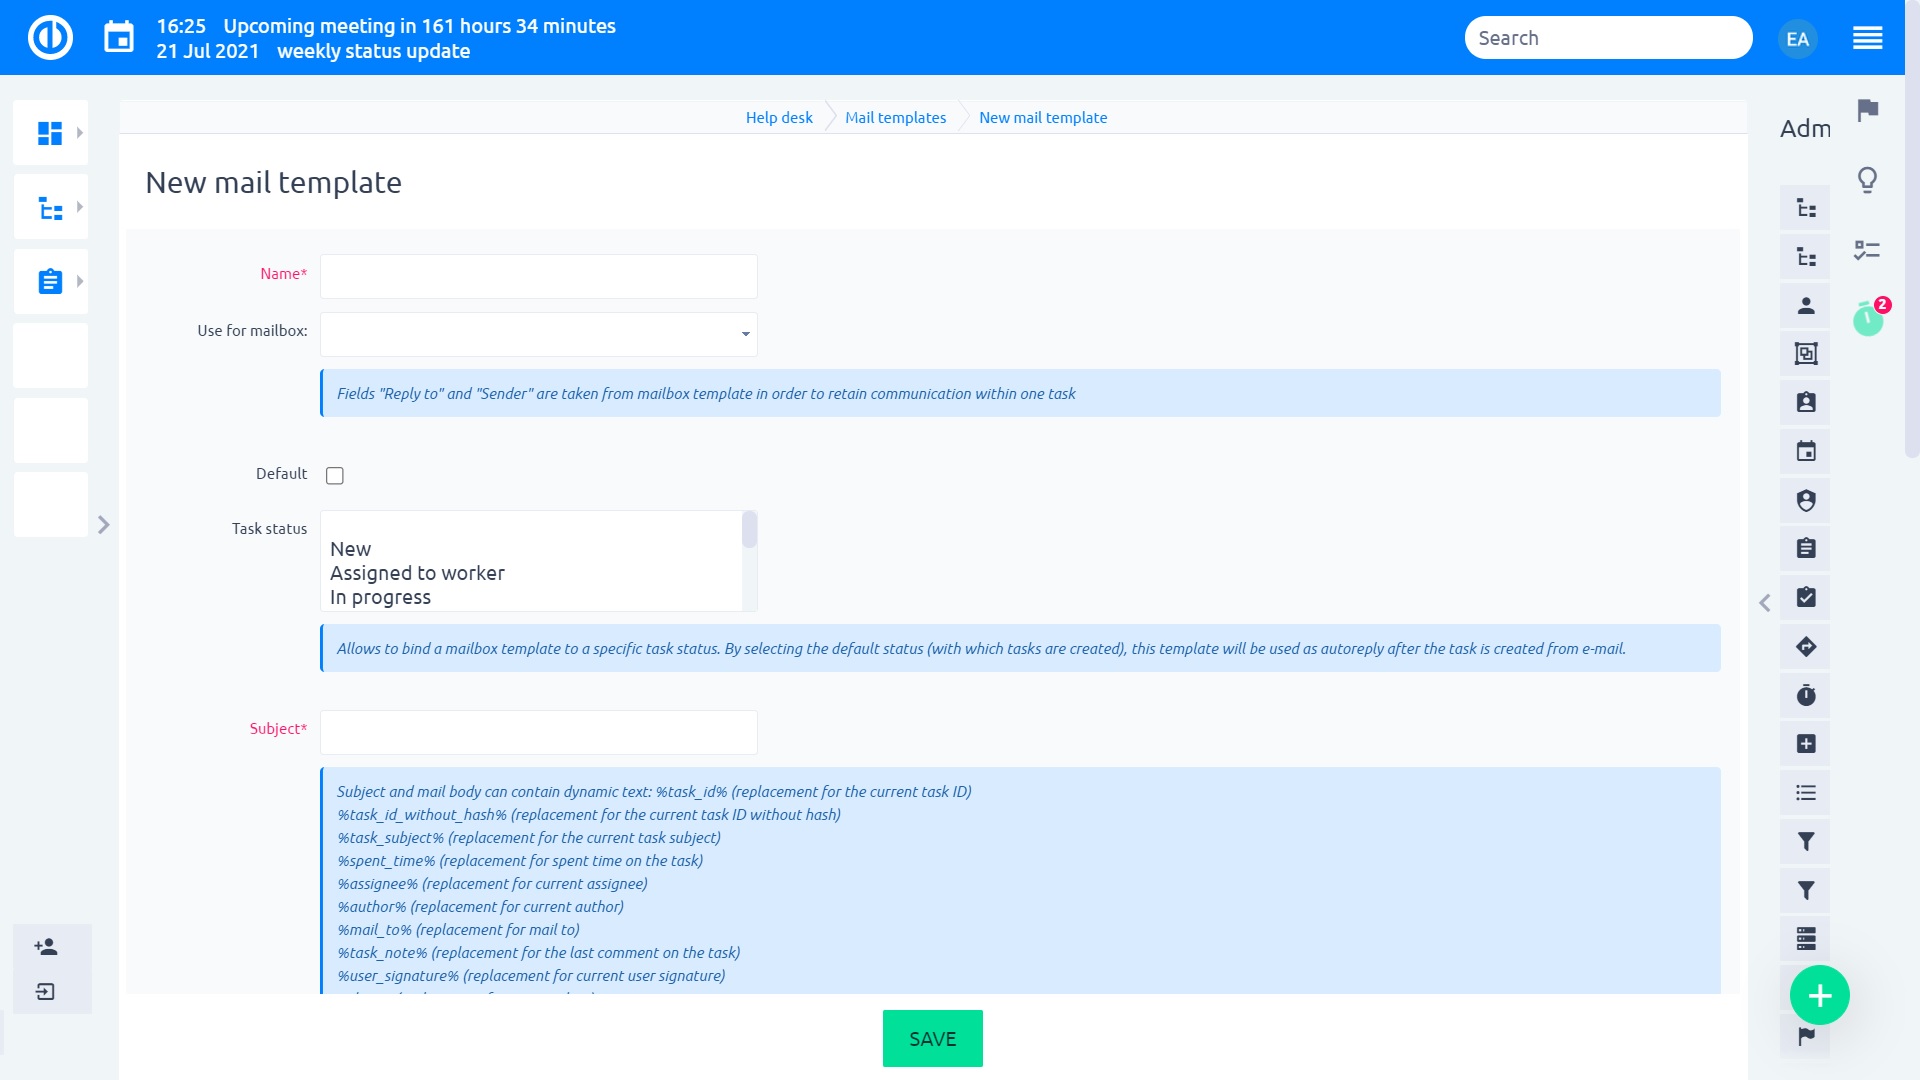Collapse the right admin panel chevron
This screenshot has height=1080, width=1920.
click(1765, 603)
